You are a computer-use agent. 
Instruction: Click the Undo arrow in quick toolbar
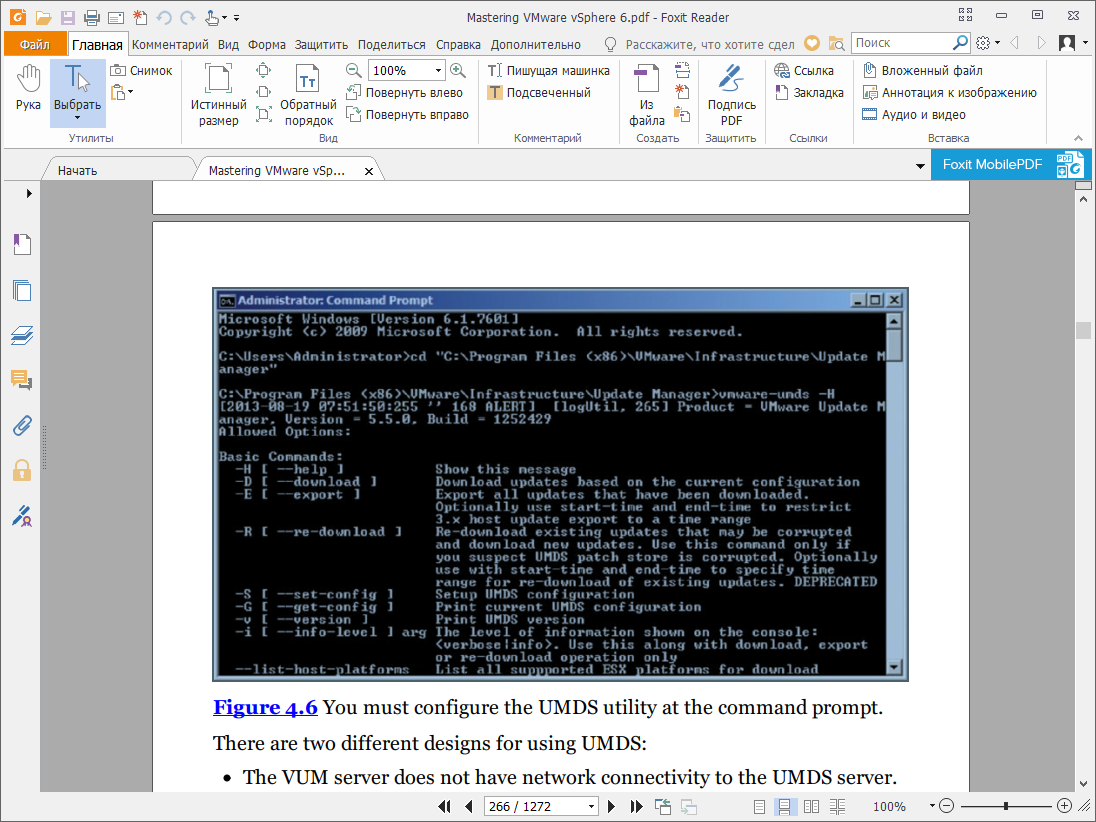pyautogui.click(x=164, y=17)
